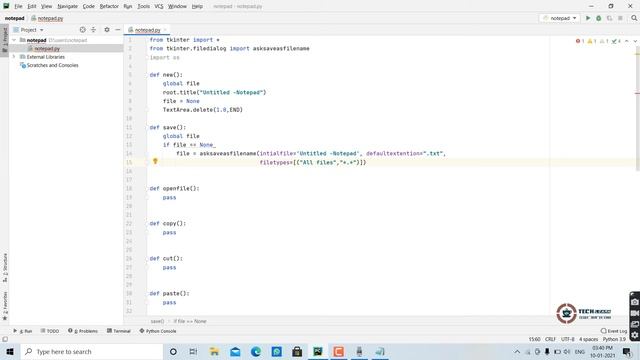Select Scratches and Consoles item

(52, 65)
